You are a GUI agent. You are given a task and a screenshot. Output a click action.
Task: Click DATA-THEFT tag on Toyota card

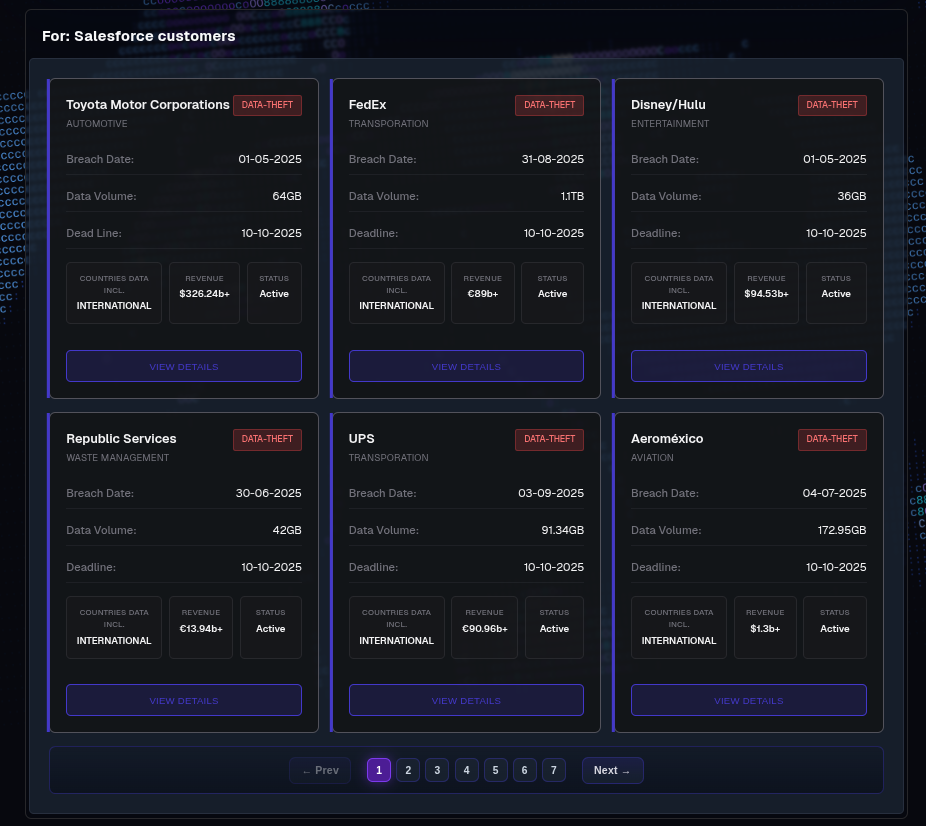(x=267, y=105)
